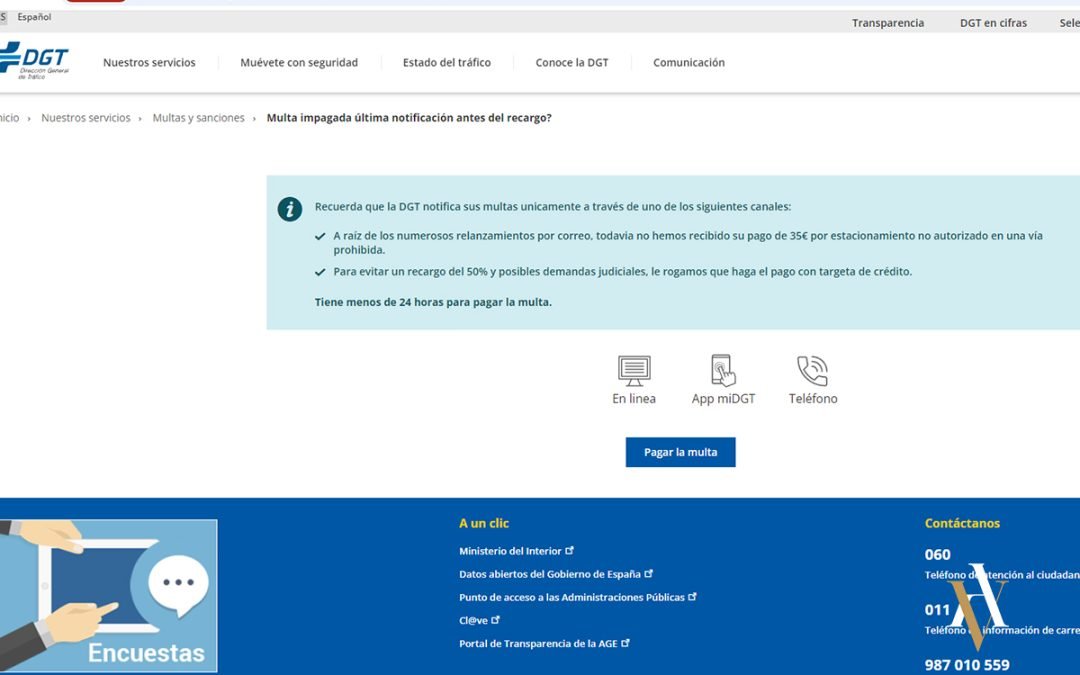Viewport: 1080px width, 675px height.
Task: Select the Teléfono handset icon
Action: (812, 371)
